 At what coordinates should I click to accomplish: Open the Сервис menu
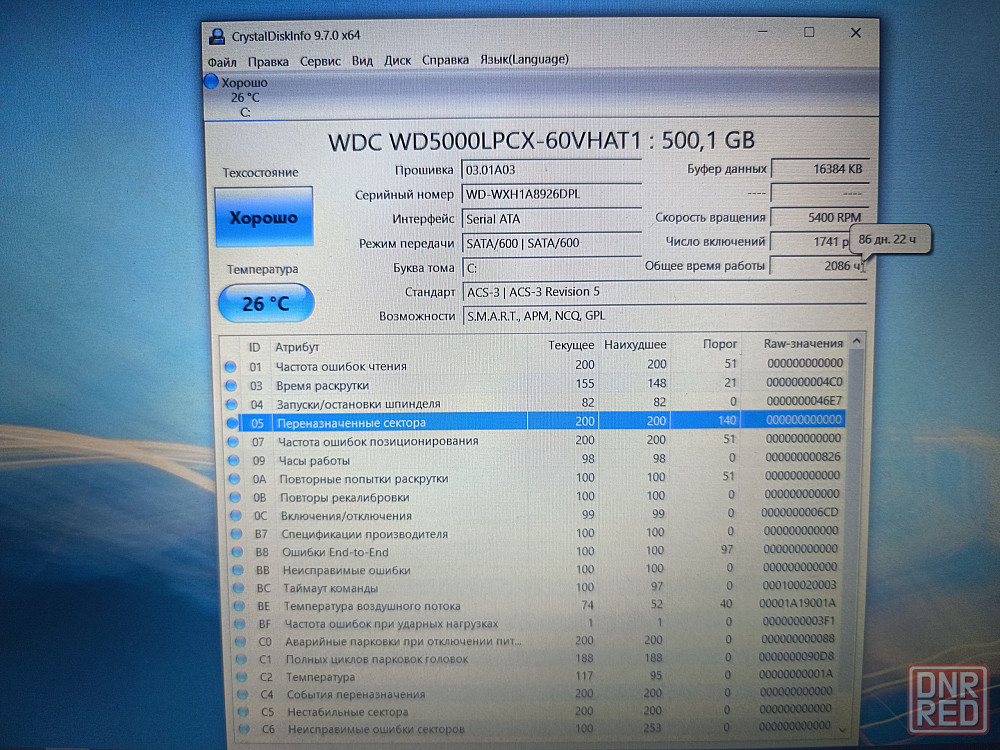click(x=320, y=60)
